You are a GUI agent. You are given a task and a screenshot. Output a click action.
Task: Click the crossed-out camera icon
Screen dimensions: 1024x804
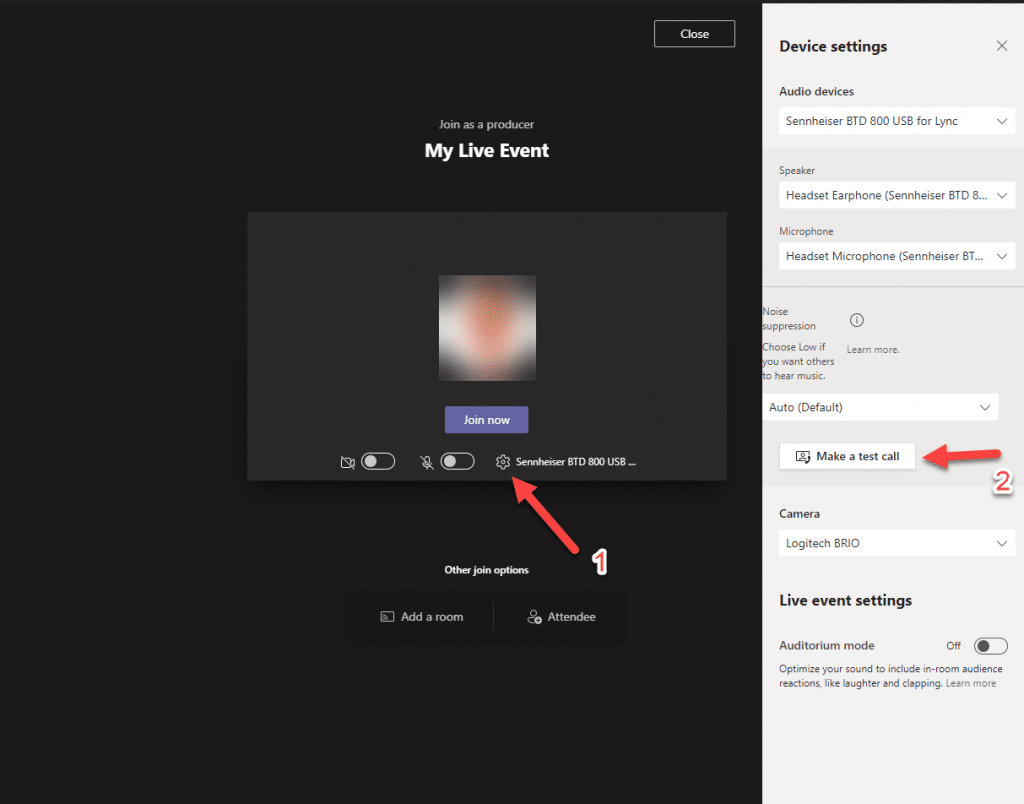[347, 461]
